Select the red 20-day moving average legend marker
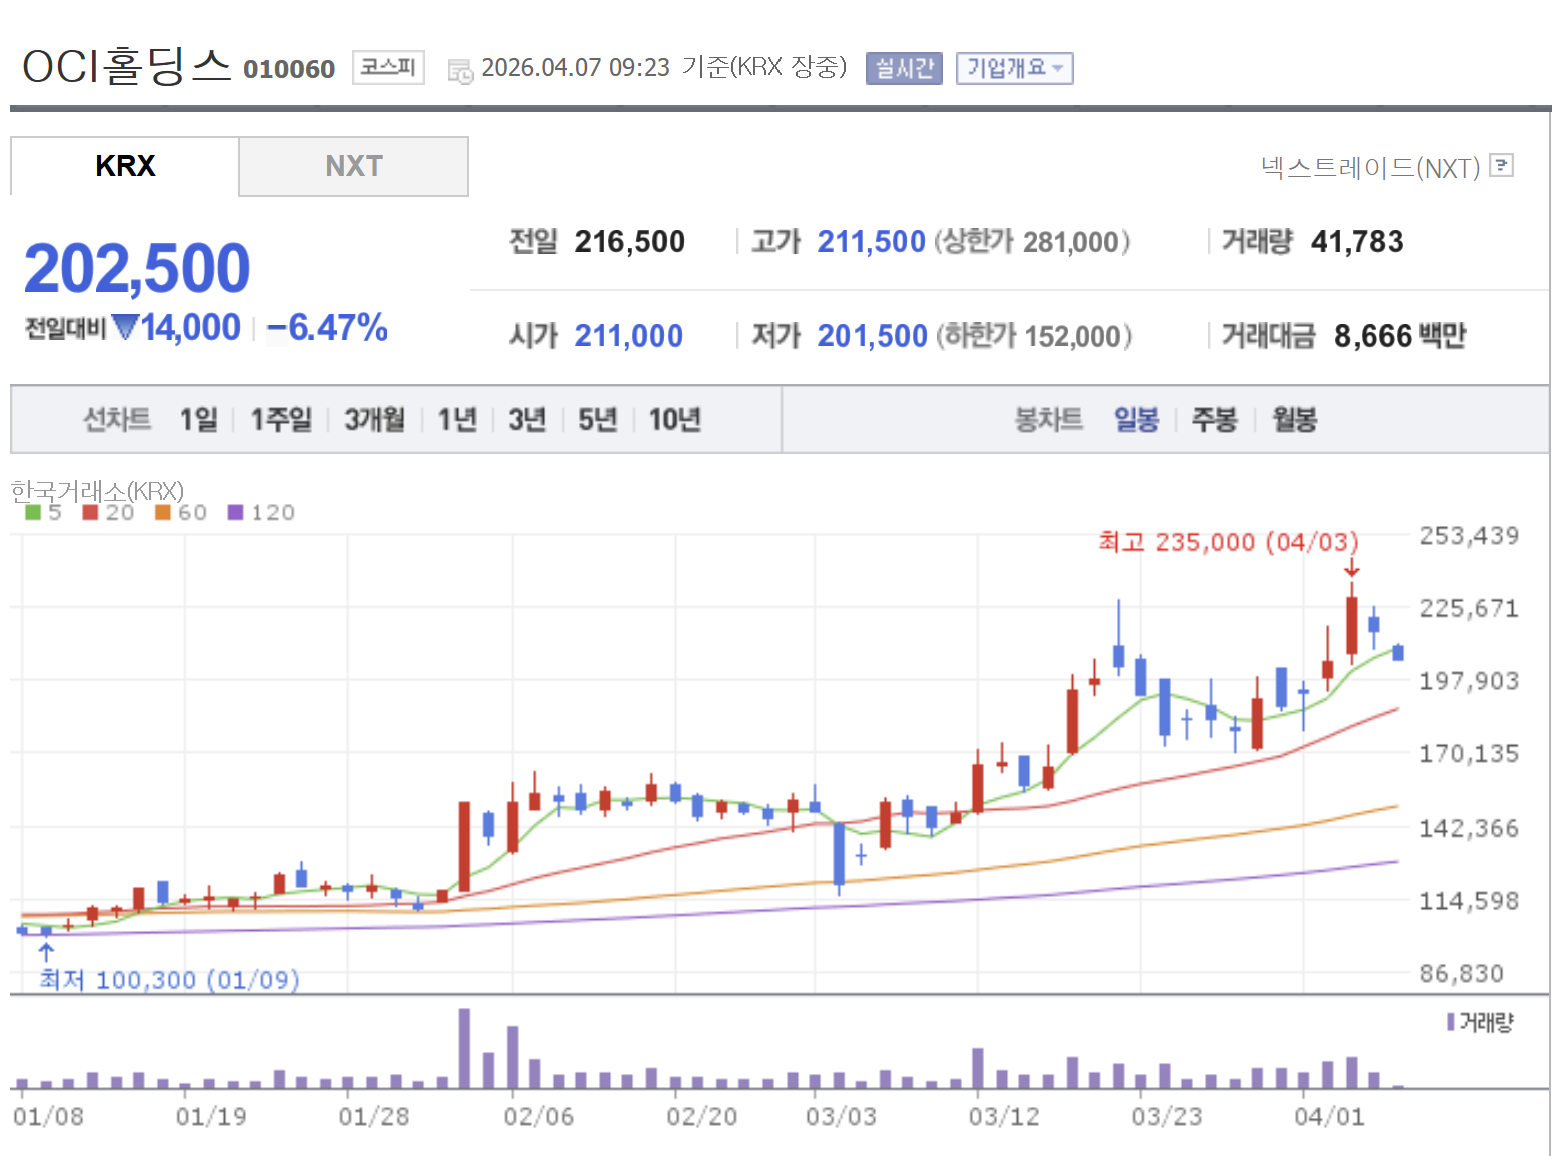Image resolution: width=1552 pixels, height=1156 pixels. [90, 511]
